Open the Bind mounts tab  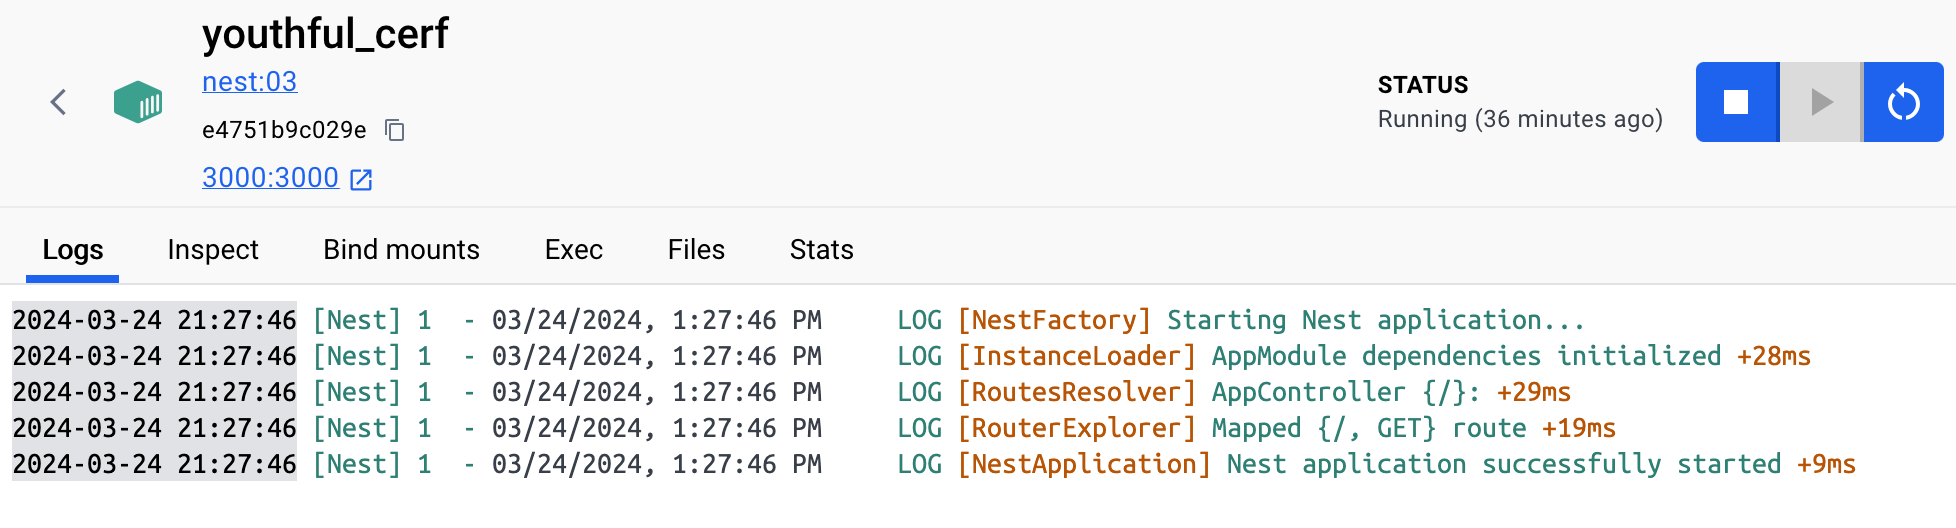[x=401, y=250]
